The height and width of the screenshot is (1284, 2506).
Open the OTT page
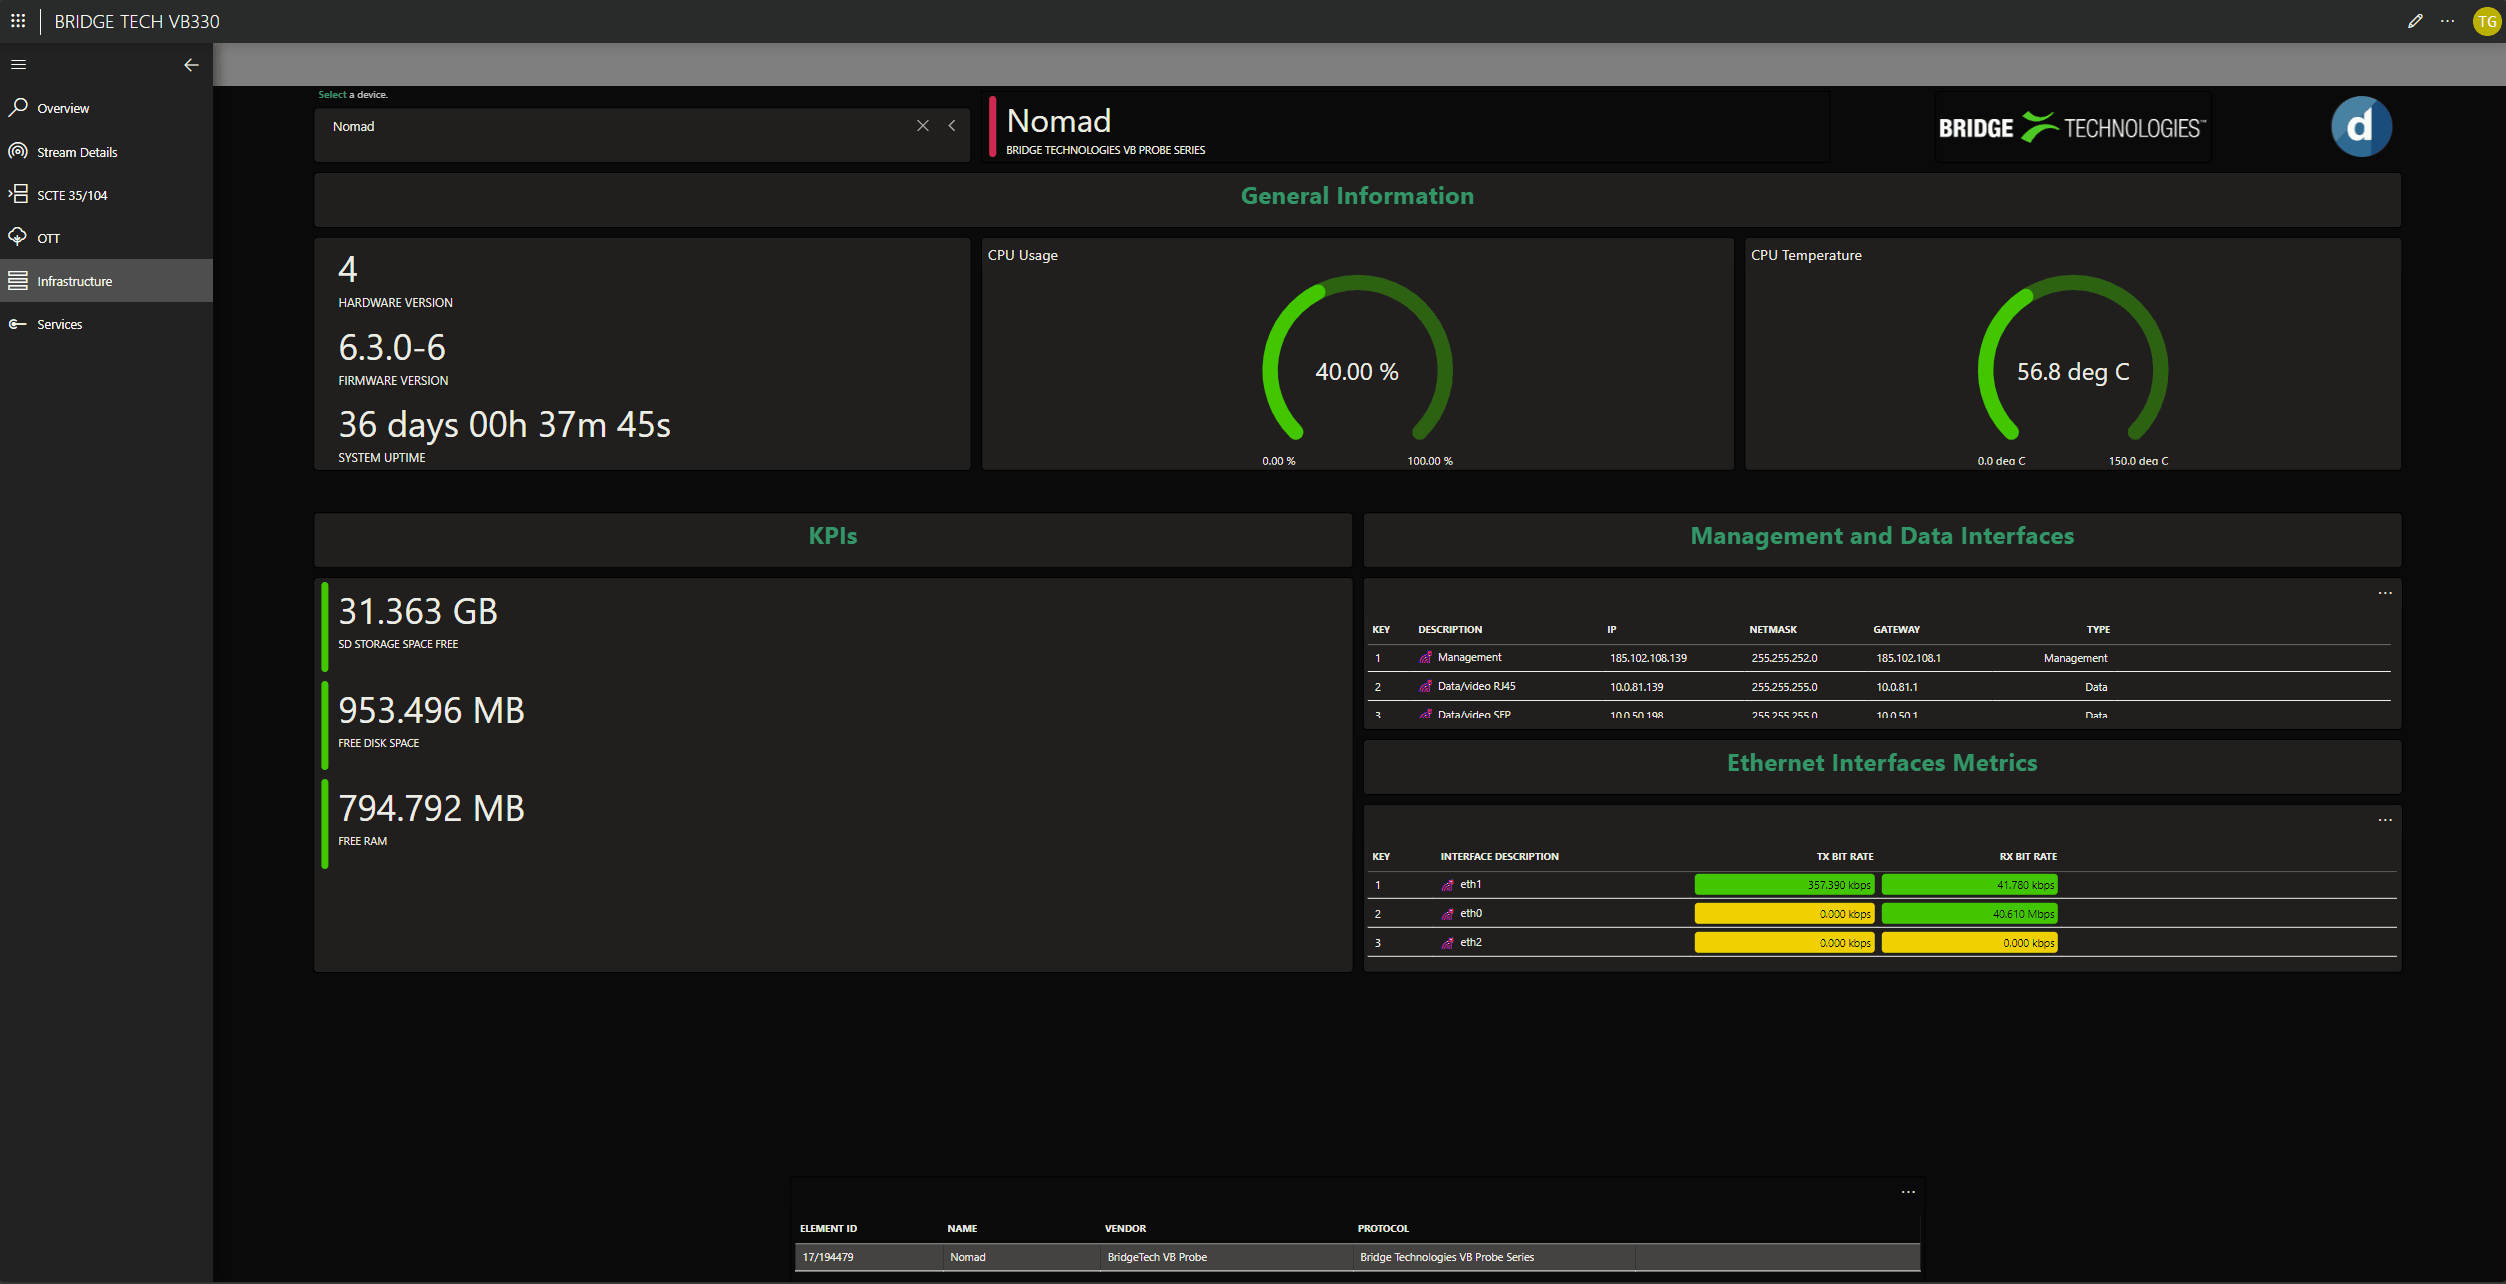106,238
